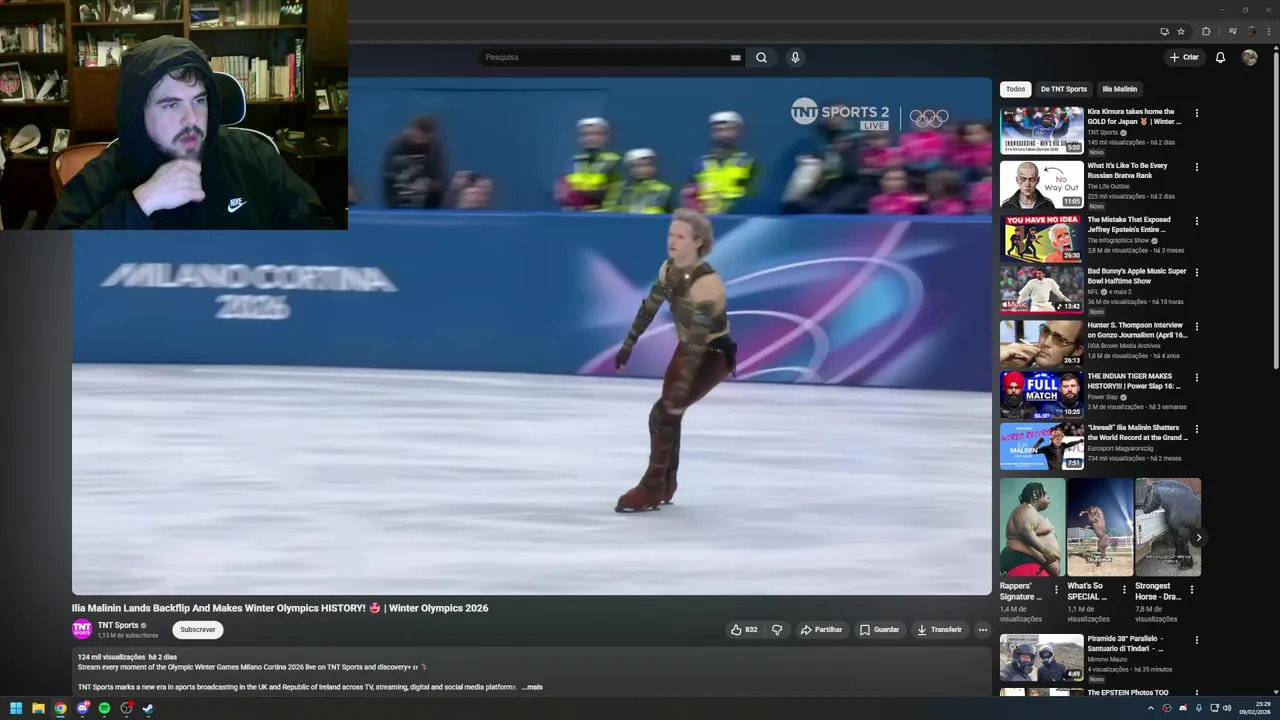
Task: Activate voice search microphone icon
Action: tap(795, 57)
